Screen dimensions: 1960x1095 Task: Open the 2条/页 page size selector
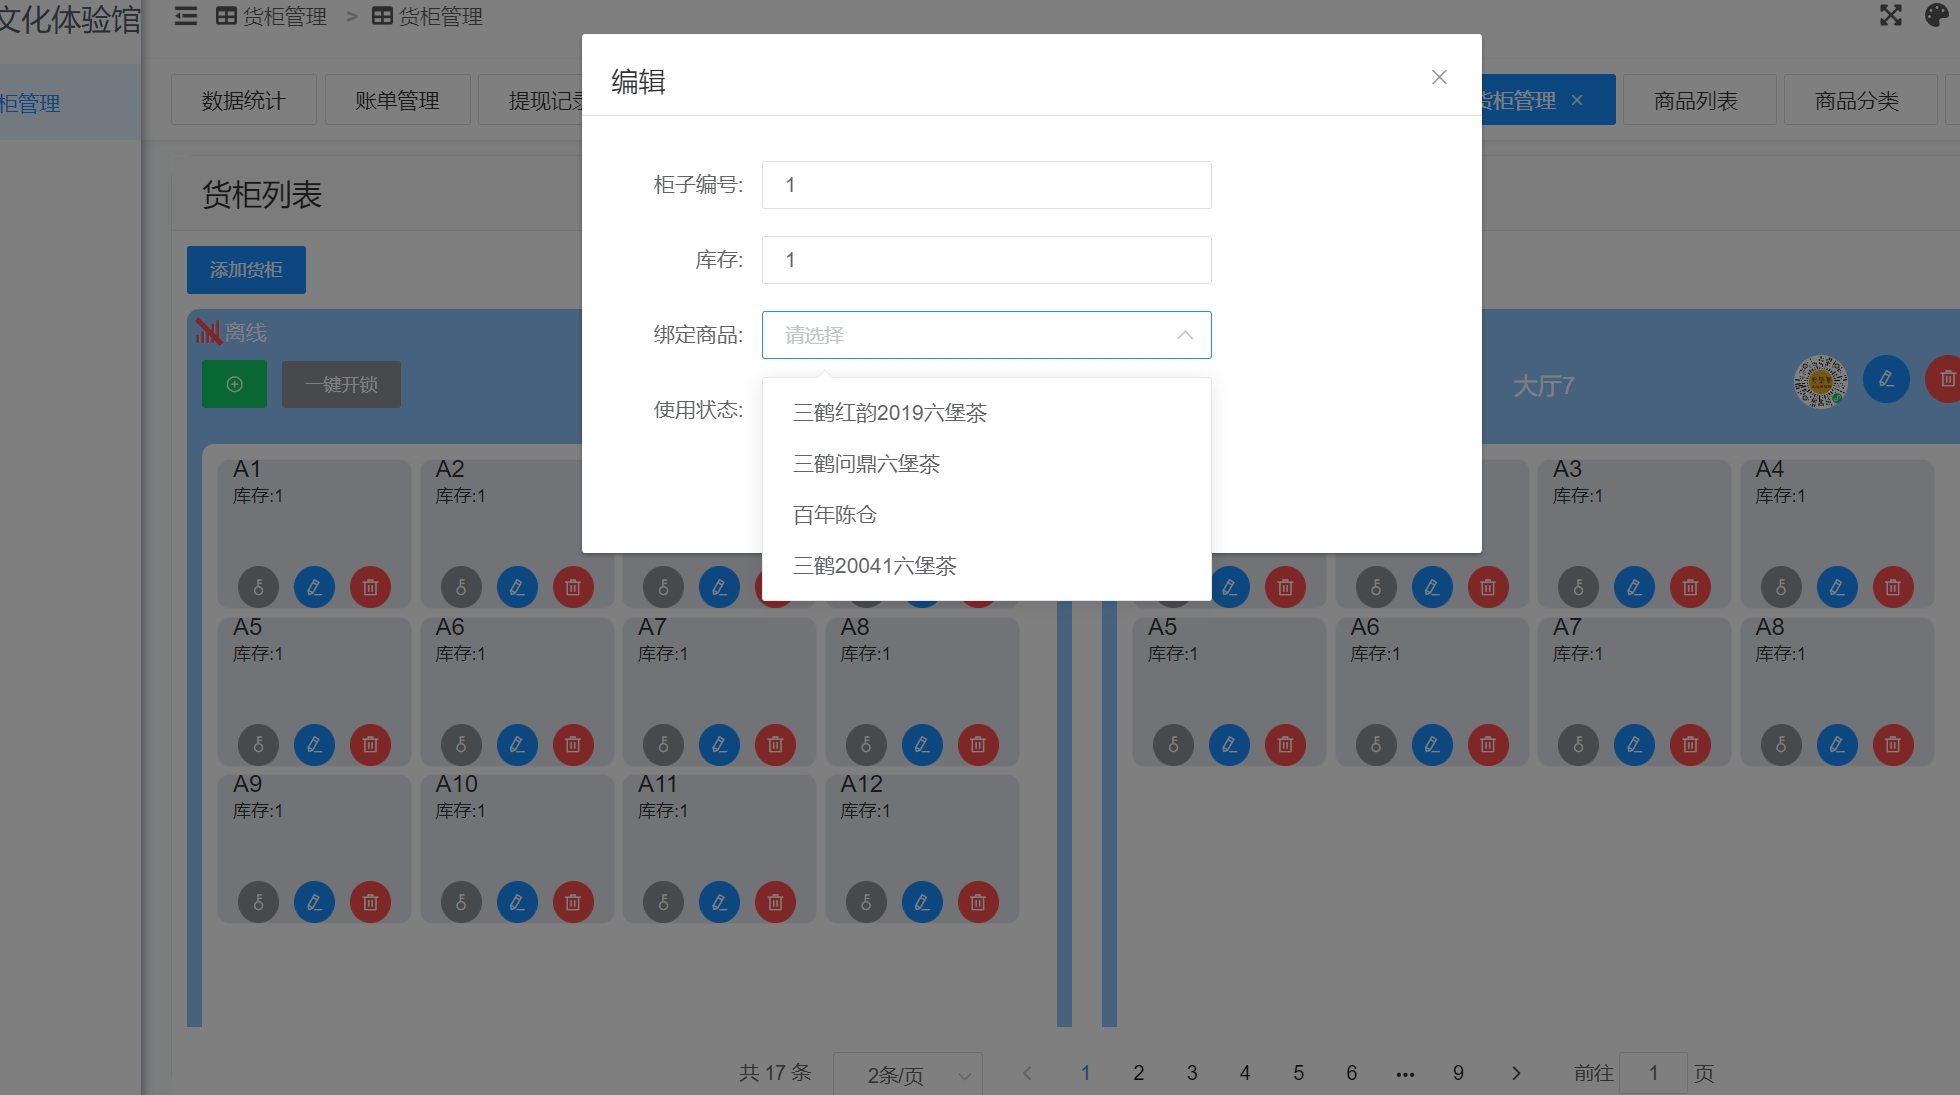pos(907,1075)
